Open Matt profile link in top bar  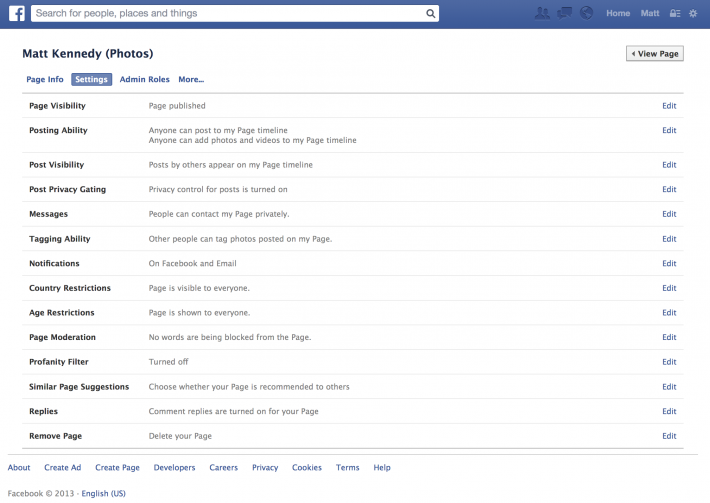650,14
